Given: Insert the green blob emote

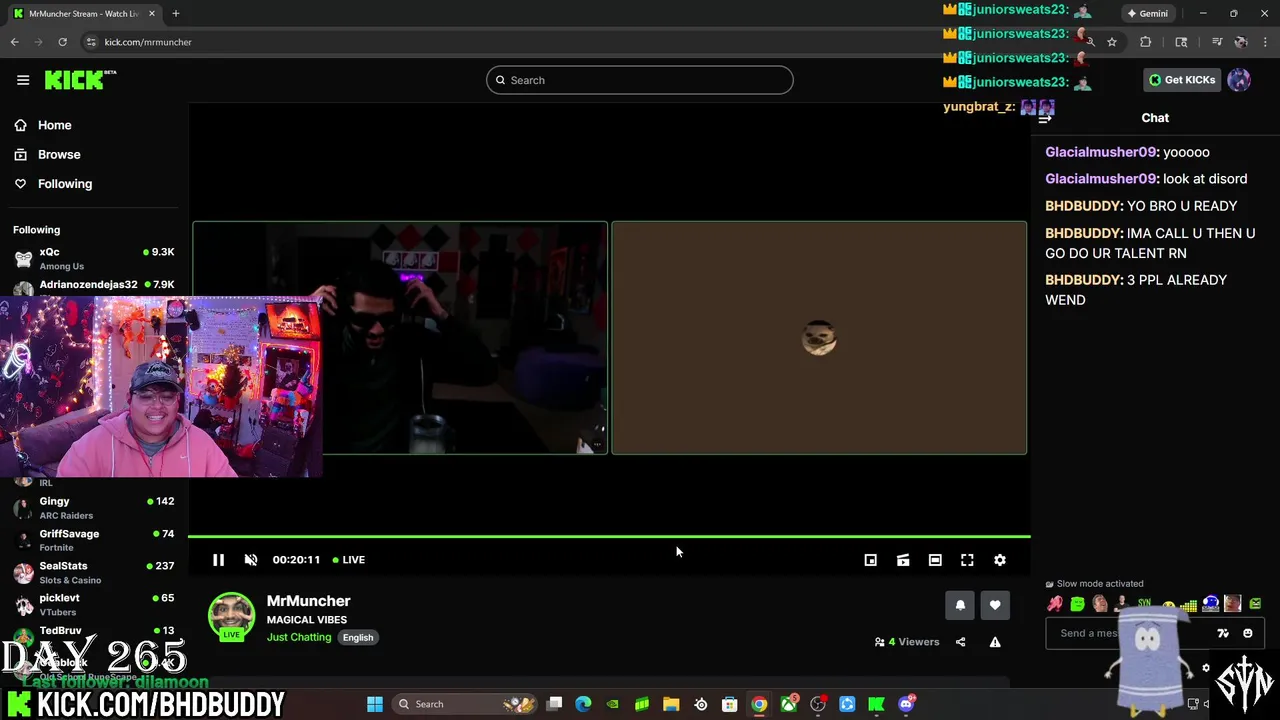Looking at the screenshot, I should (1077, 604).
